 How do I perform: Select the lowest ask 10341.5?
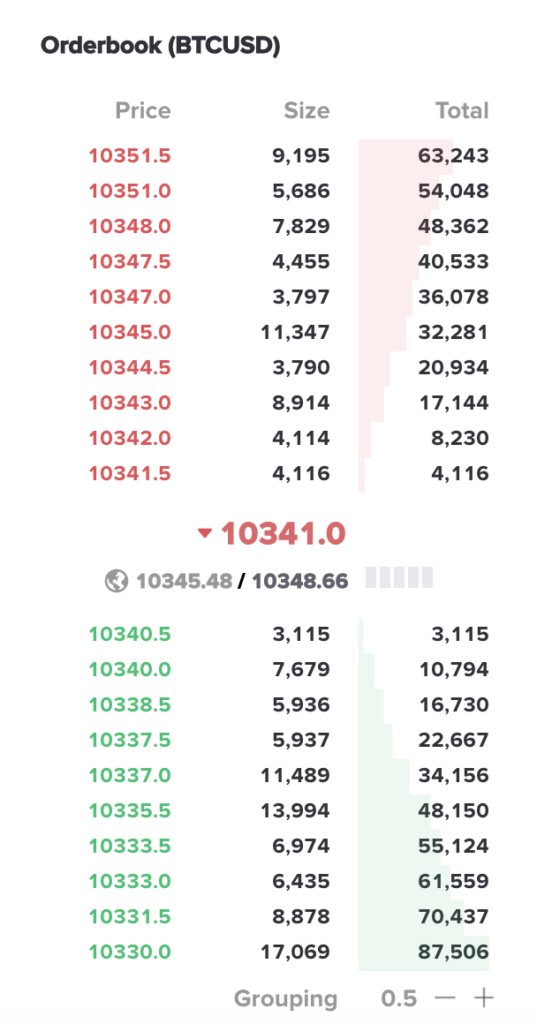(x=129, y=473)
